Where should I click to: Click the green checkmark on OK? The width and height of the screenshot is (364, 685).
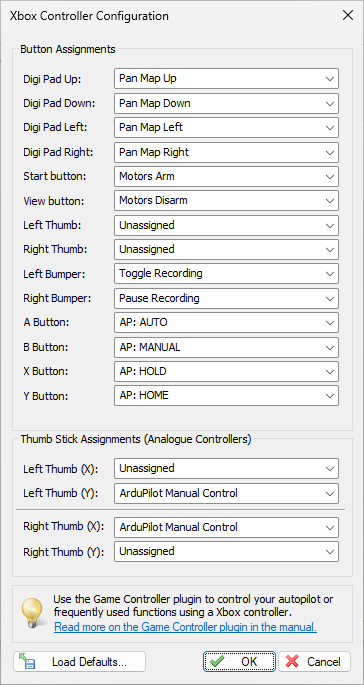tap(217, 661)
